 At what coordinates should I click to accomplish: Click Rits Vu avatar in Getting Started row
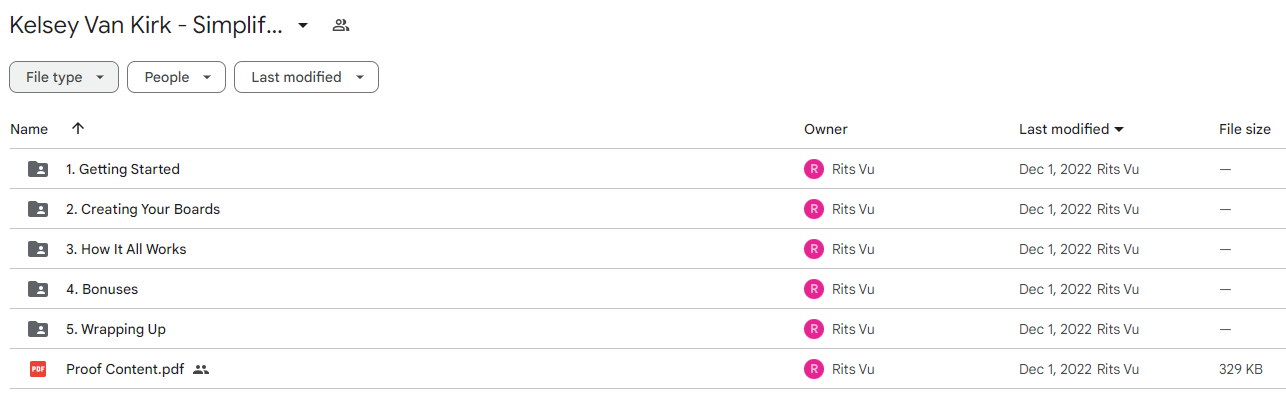pyautogui.click(x=814, y=169)
